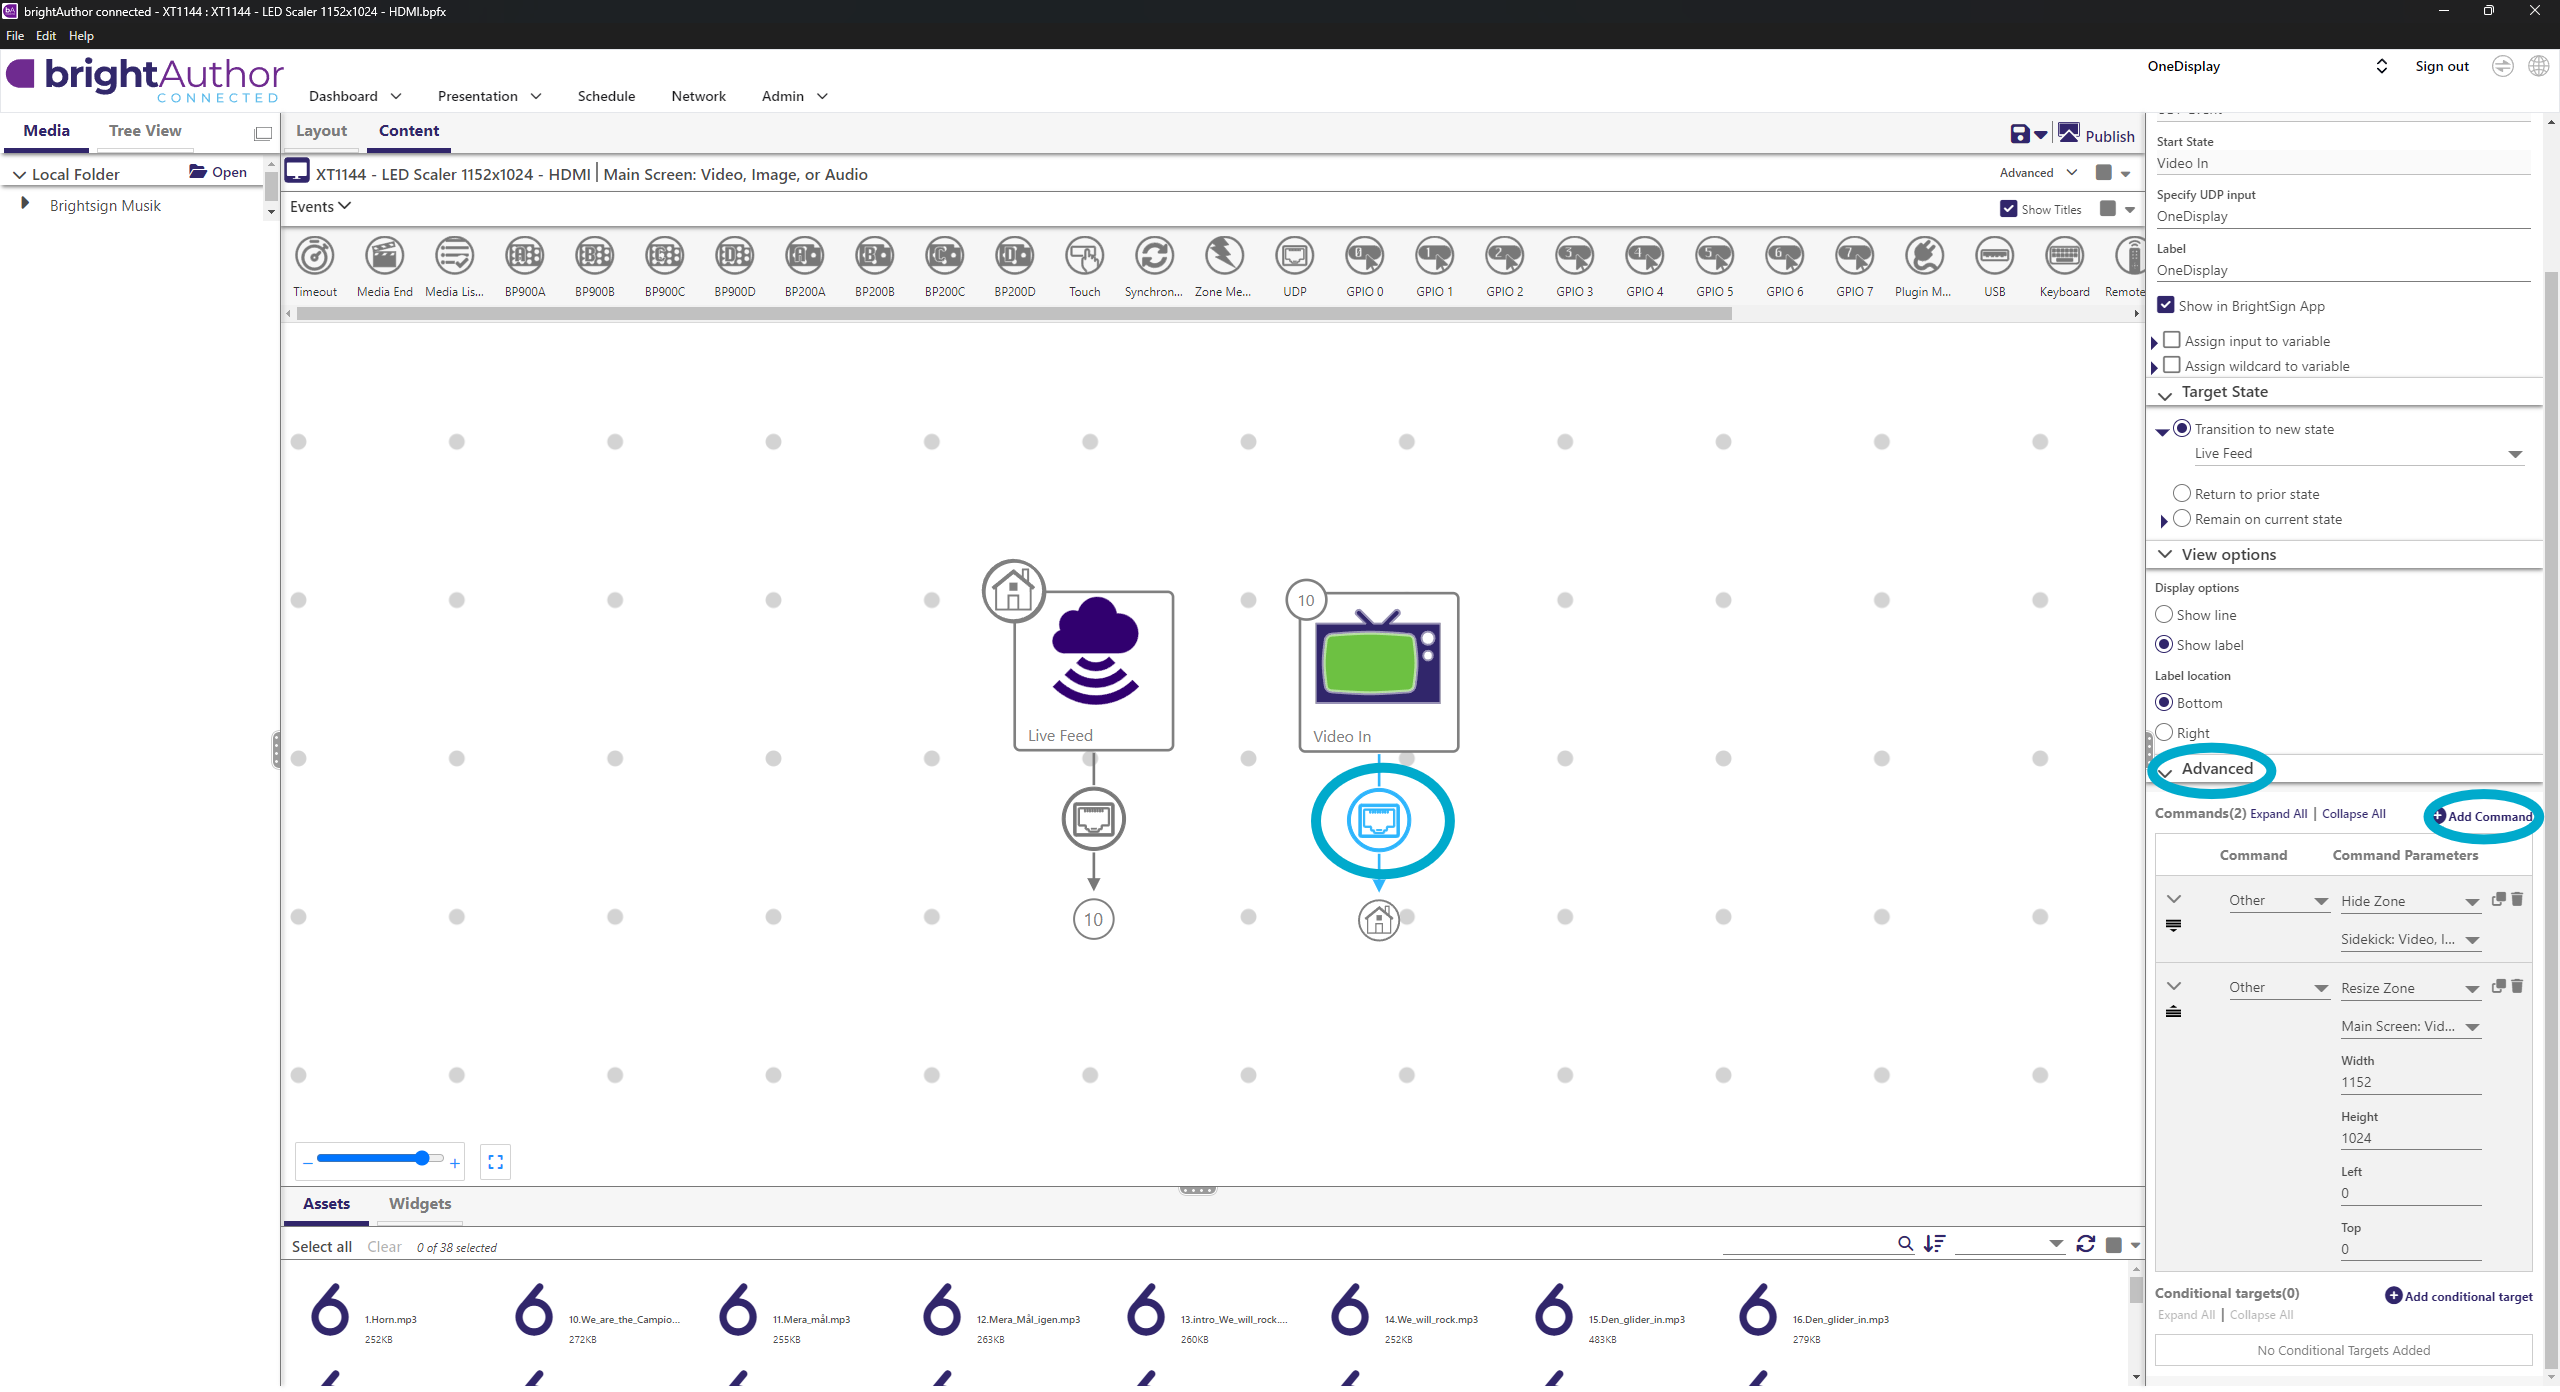Uncheck Show in BrightSign App
Screen dimensions: 2560x1392
(2166, 305)
